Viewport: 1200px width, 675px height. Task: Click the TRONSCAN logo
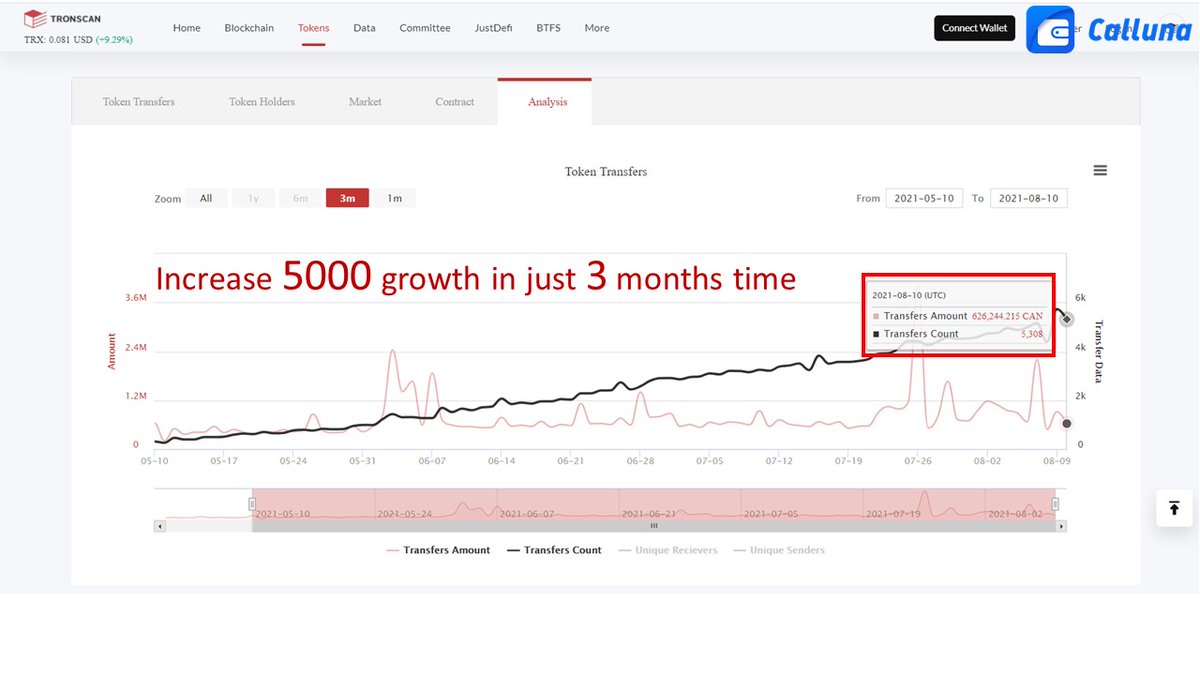62,18
